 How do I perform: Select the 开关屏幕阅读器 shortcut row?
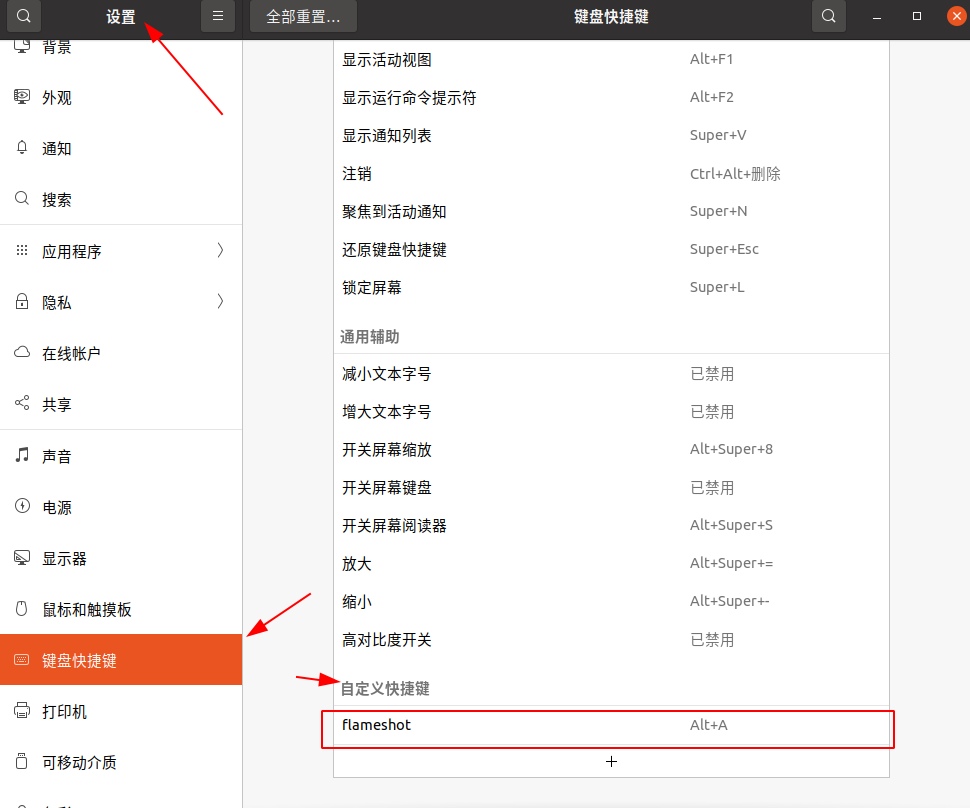pos(611,526)
